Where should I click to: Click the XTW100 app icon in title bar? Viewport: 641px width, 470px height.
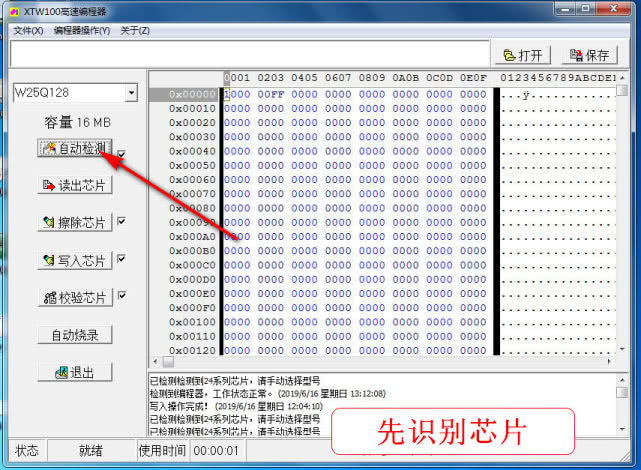[14, 11]
